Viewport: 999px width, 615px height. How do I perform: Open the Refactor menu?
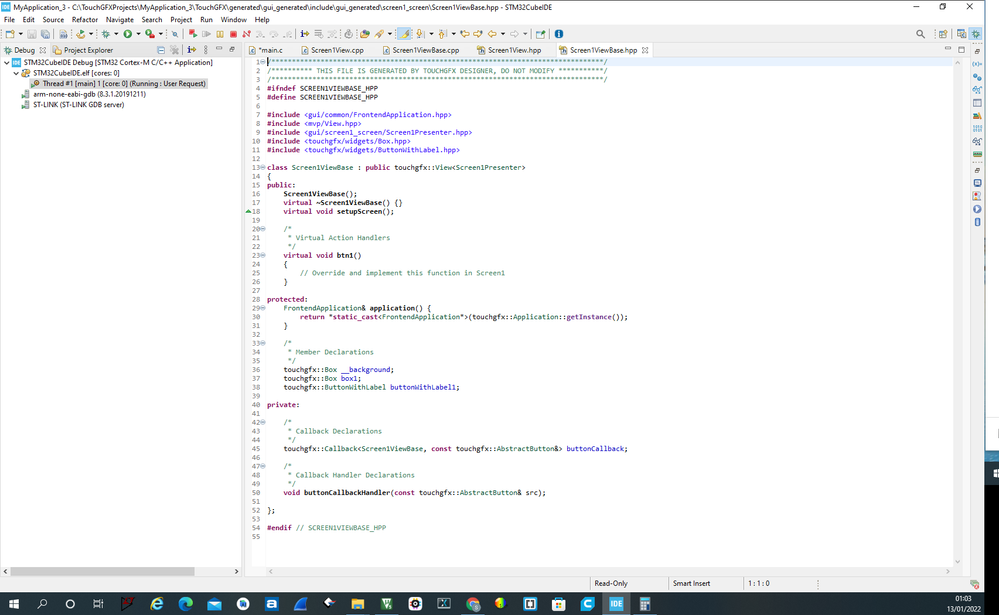tap(85, 20)
